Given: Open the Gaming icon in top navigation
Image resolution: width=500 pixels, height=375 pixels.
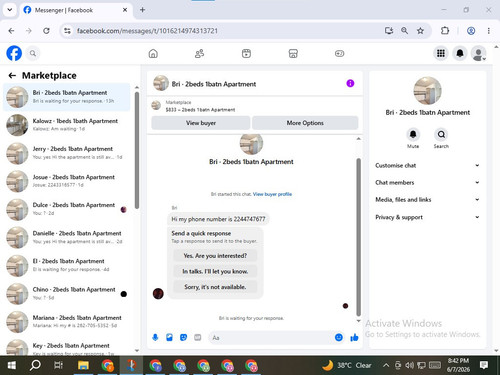Looking at the screenshot, I should 339,53.
